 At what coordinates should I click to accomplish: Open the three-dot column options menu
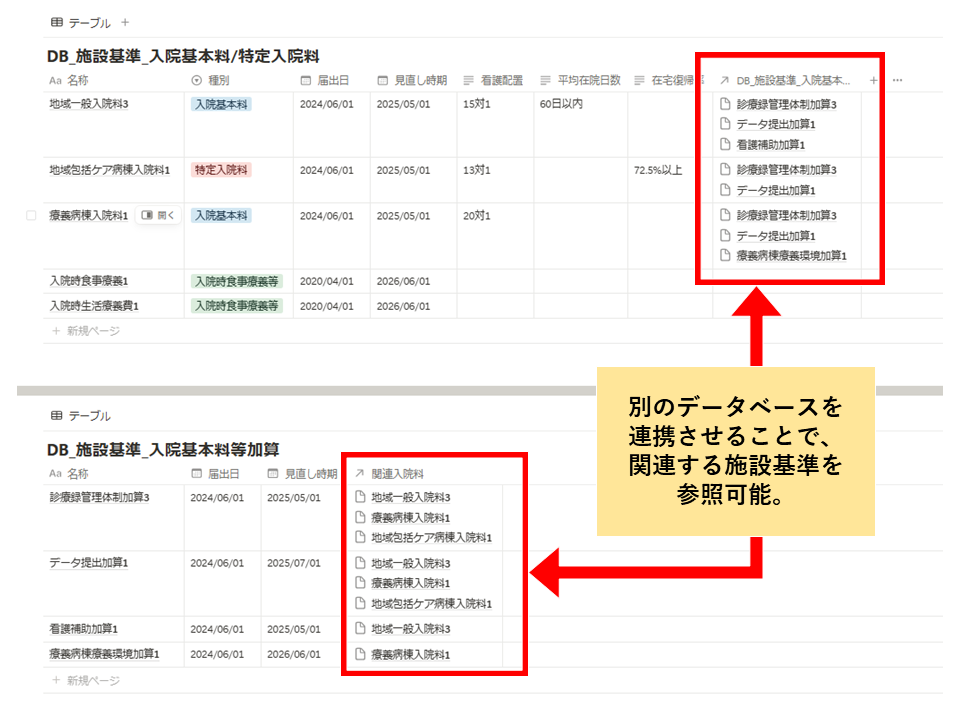point(897,80)
